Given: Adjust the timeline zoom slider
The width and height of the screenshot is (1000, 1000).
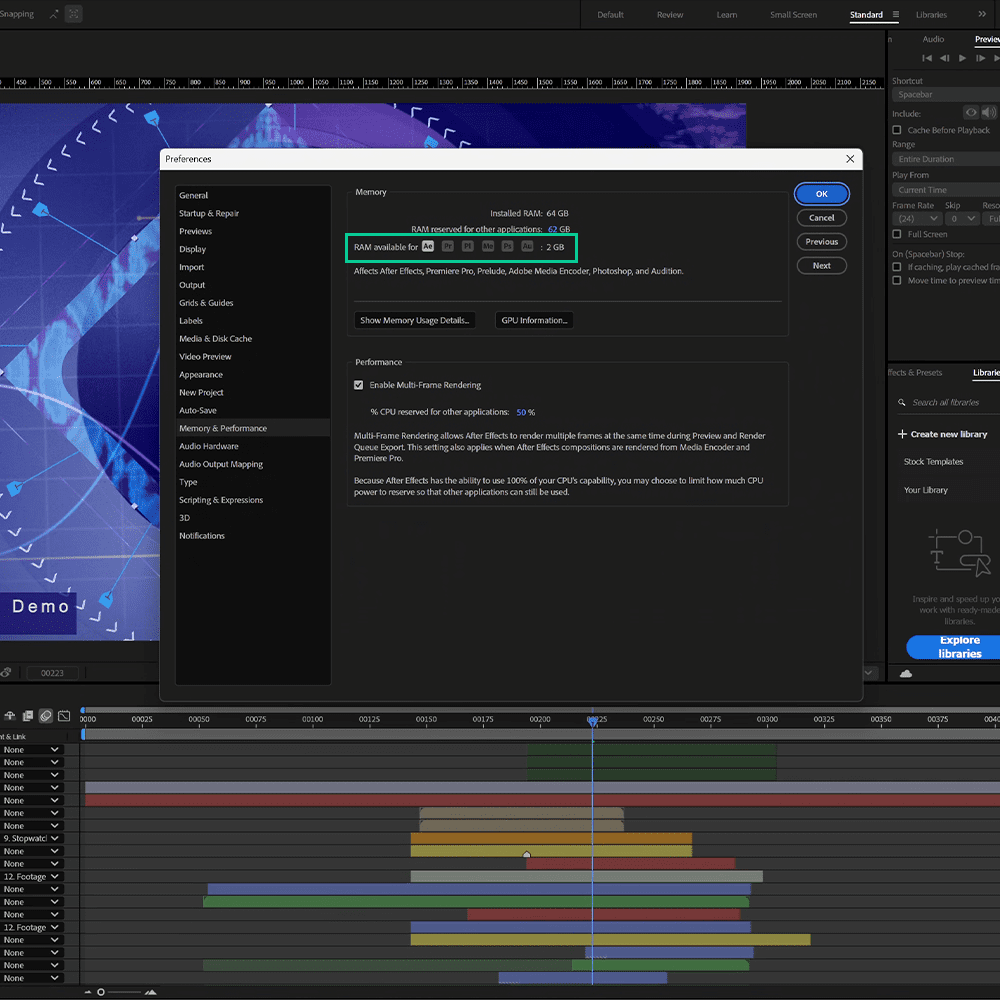Looking at the screenshot, I should tap(100, 992).
